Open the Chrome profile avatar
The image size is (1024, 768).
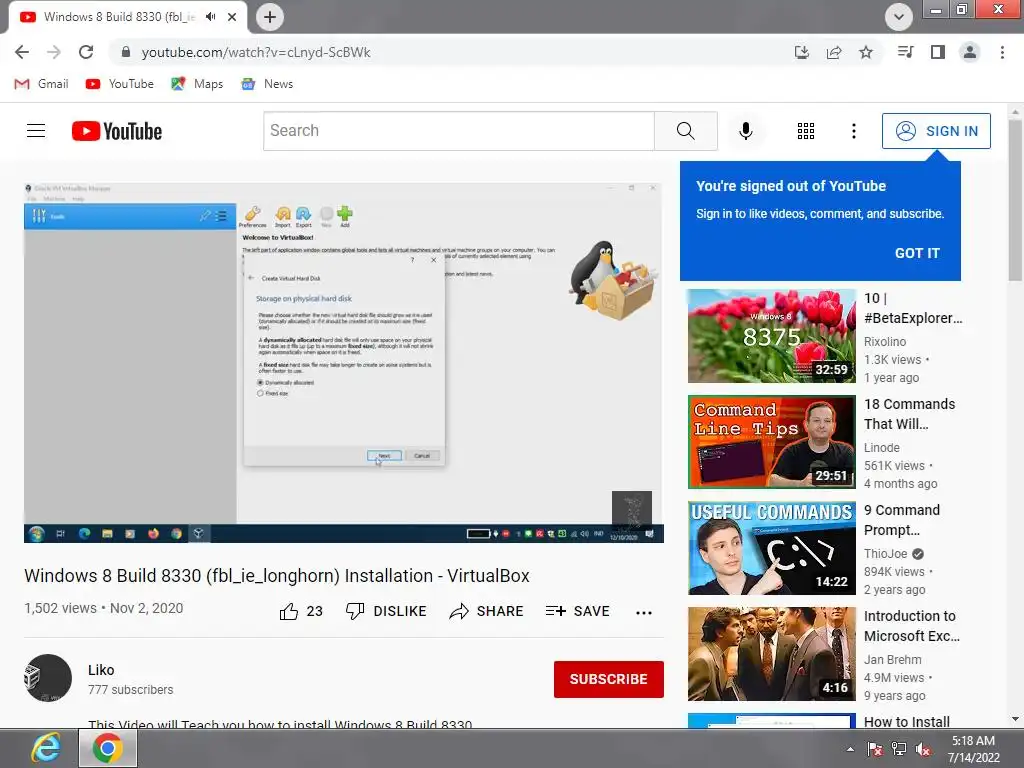970,52
